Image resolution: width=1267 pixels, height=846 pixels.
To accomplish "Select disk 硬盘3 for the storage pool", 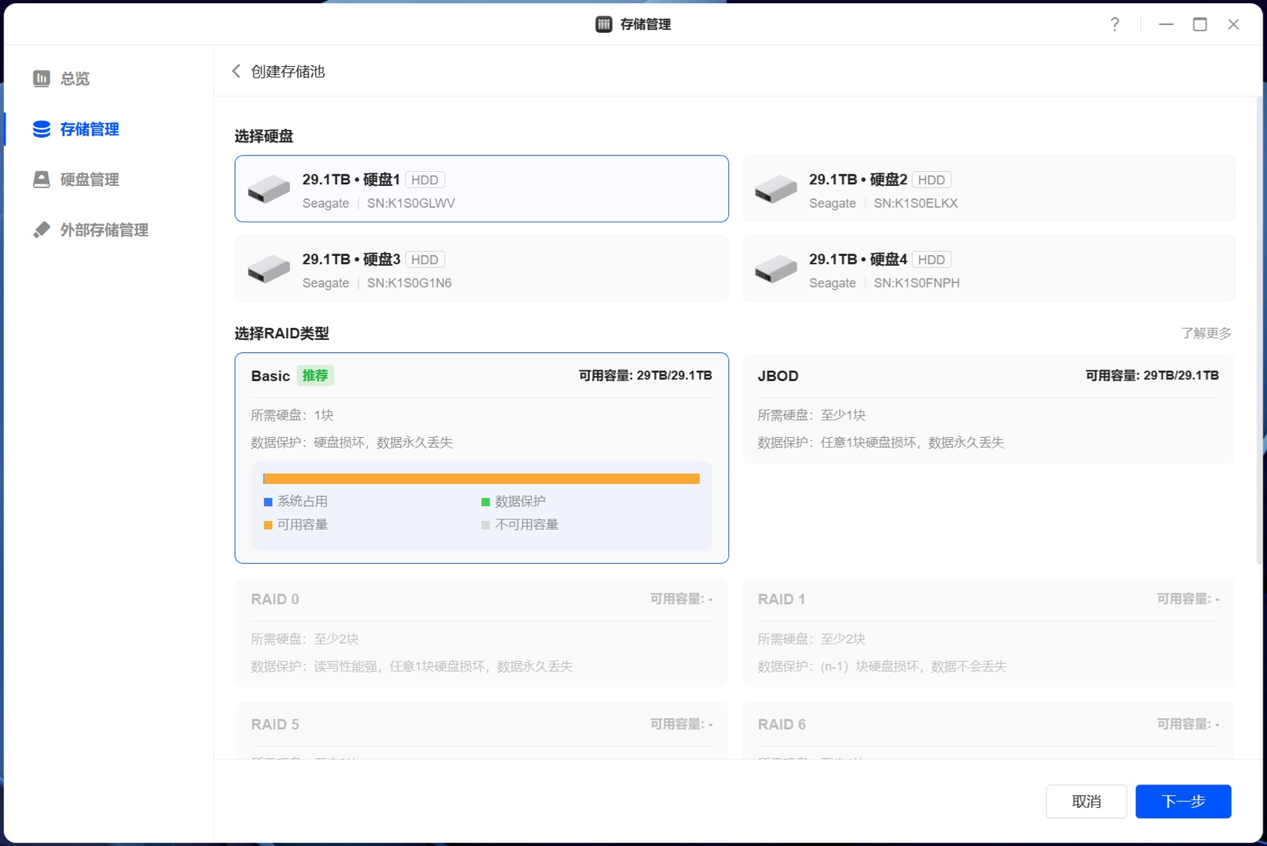I will 481,268.
